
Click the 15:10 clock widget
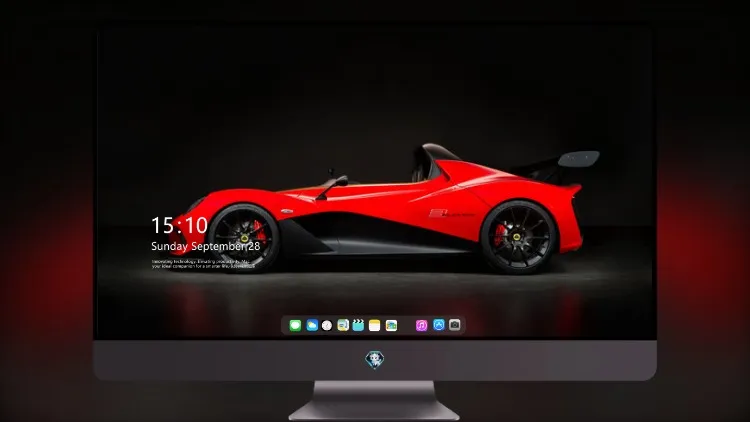pos(179,225)
